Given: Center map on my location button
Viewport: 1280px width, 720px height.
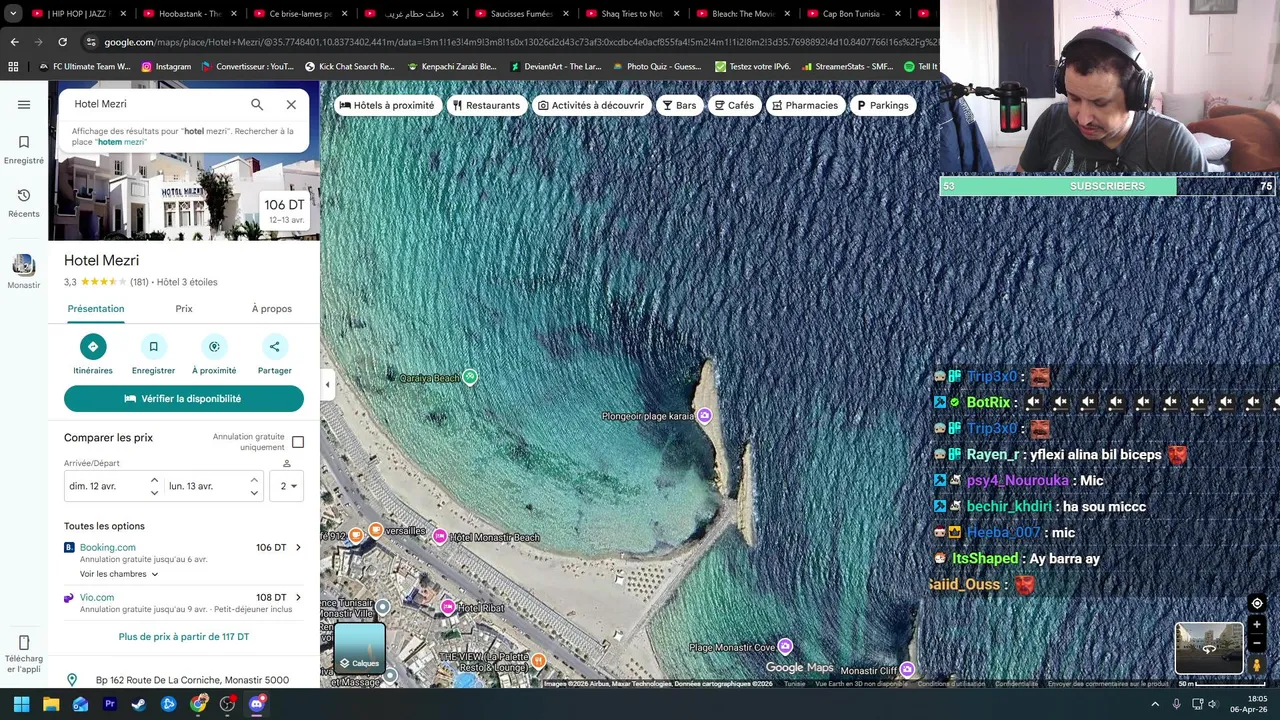Looking at the screenshot, I should click(x=1257, y=603).
